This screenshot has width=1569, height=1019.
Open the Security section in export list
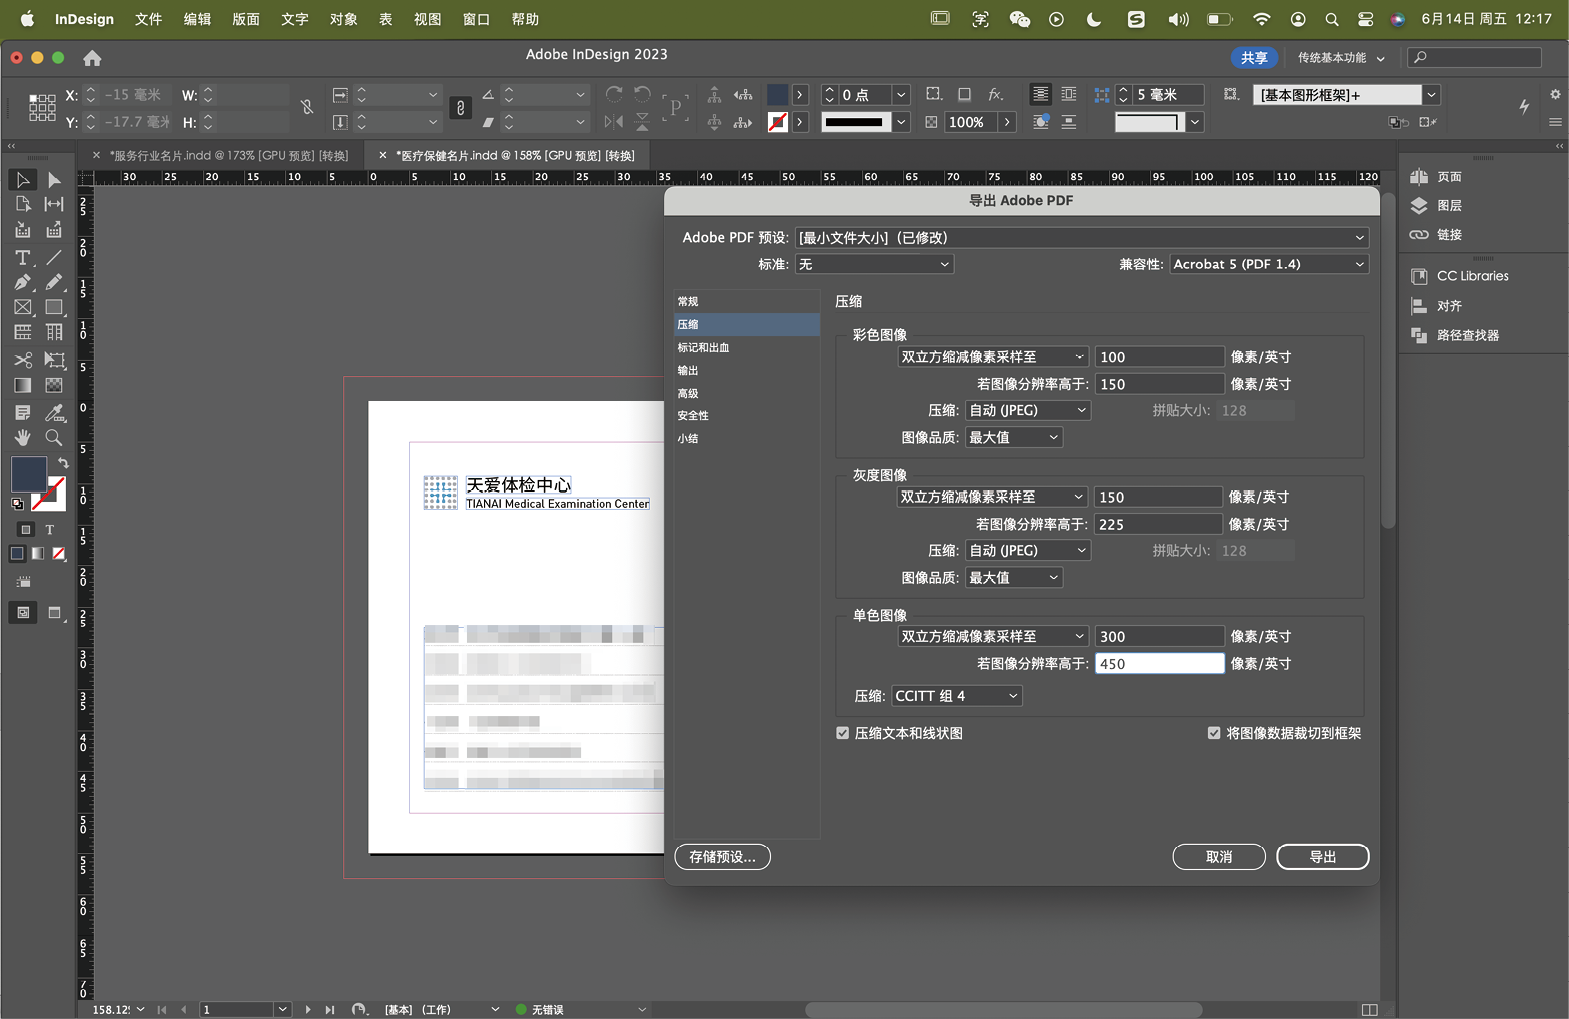693,416
